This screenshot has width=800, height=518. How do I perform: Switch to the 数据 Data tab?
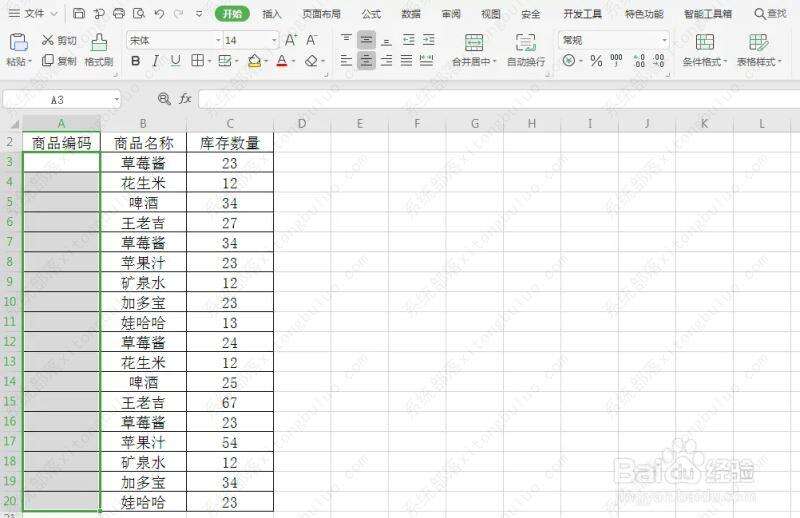[411, 14]
